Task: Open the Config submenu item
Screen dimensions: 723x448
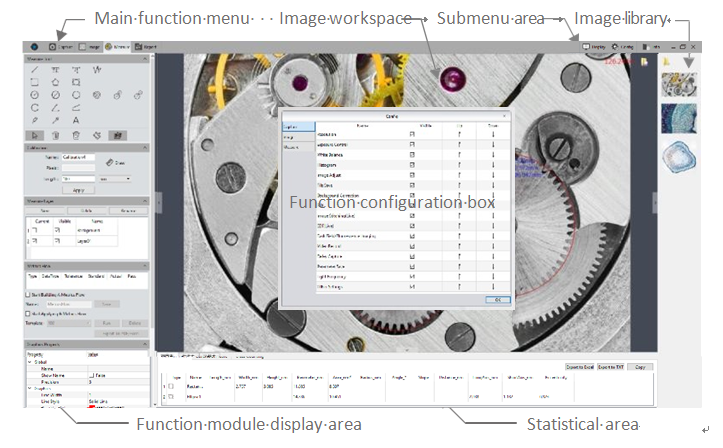Action: click(622, 47)
